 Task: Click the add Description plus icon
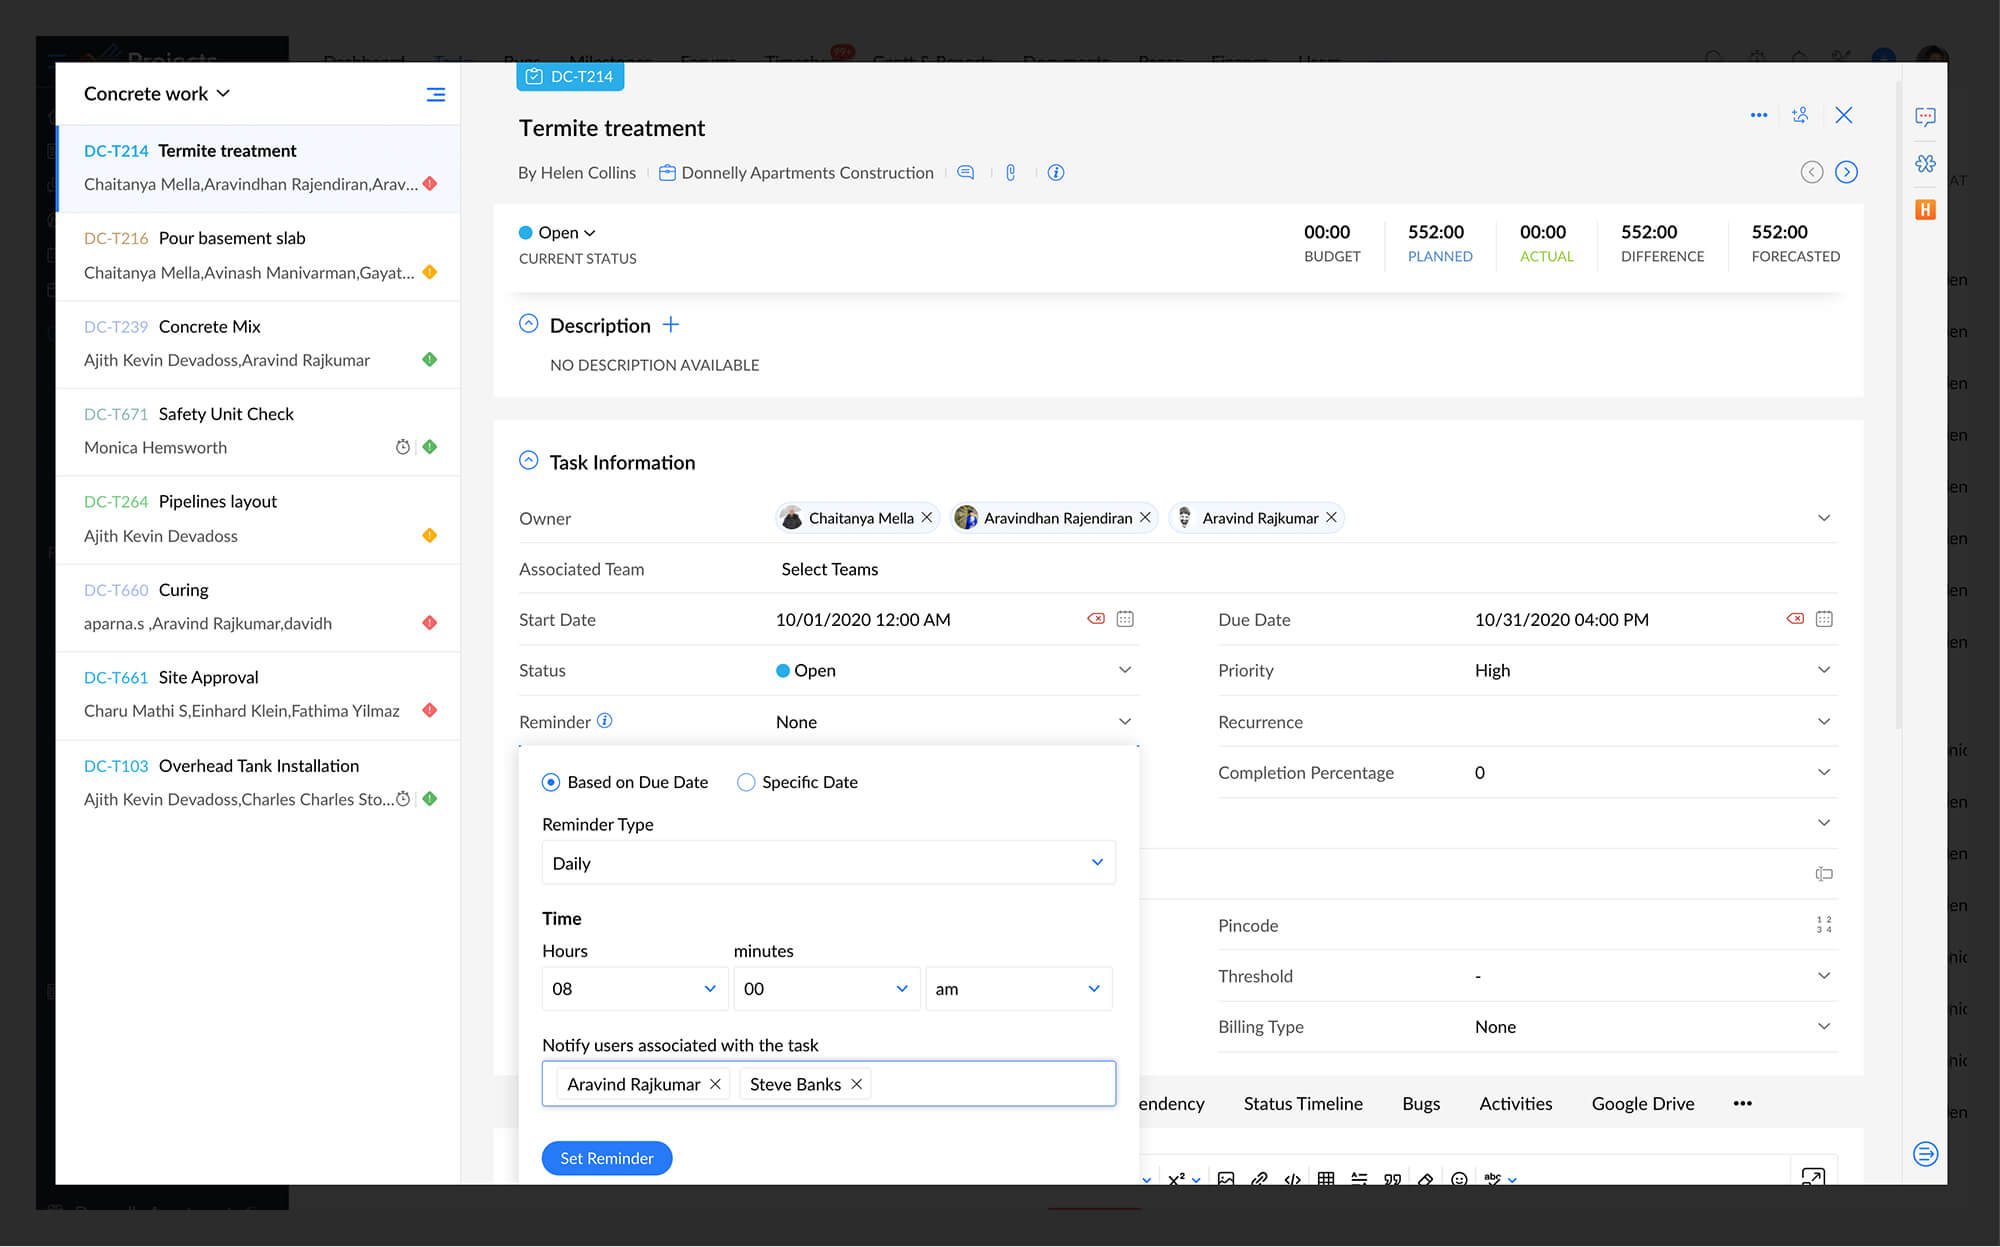(670, 325)
